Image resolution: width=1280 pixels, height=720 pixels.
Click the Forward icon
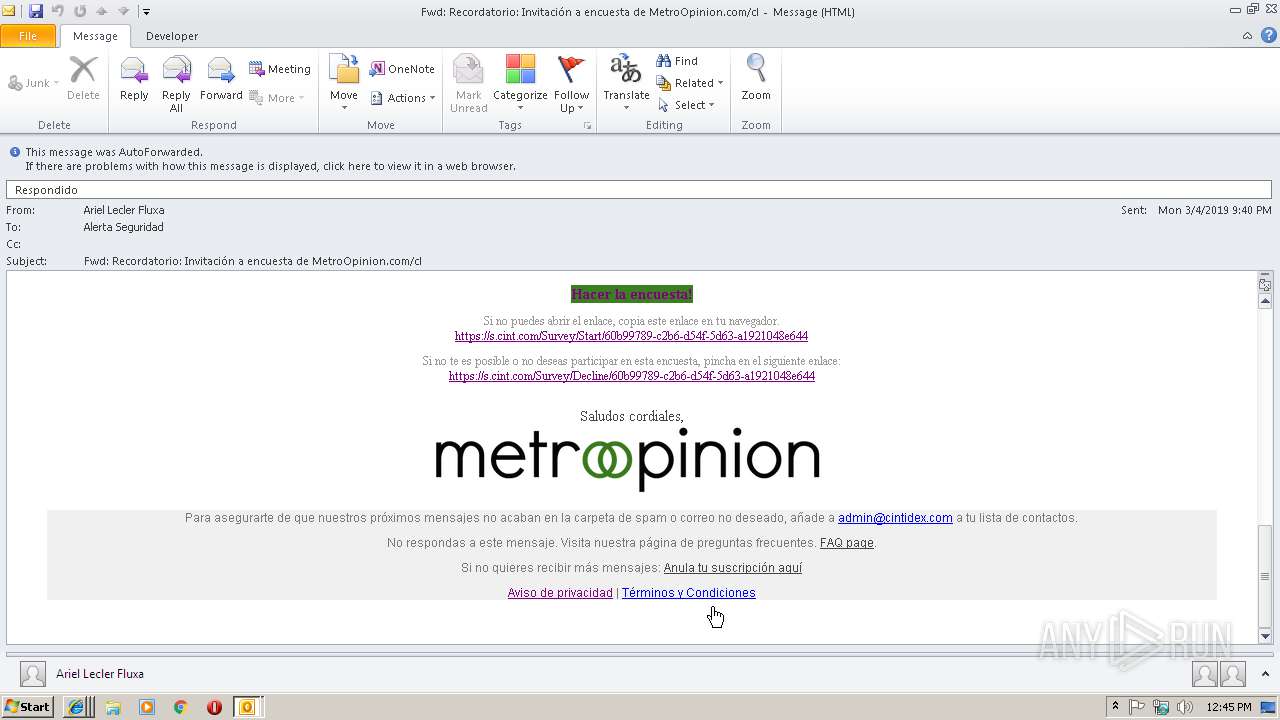tap(221, 79)
